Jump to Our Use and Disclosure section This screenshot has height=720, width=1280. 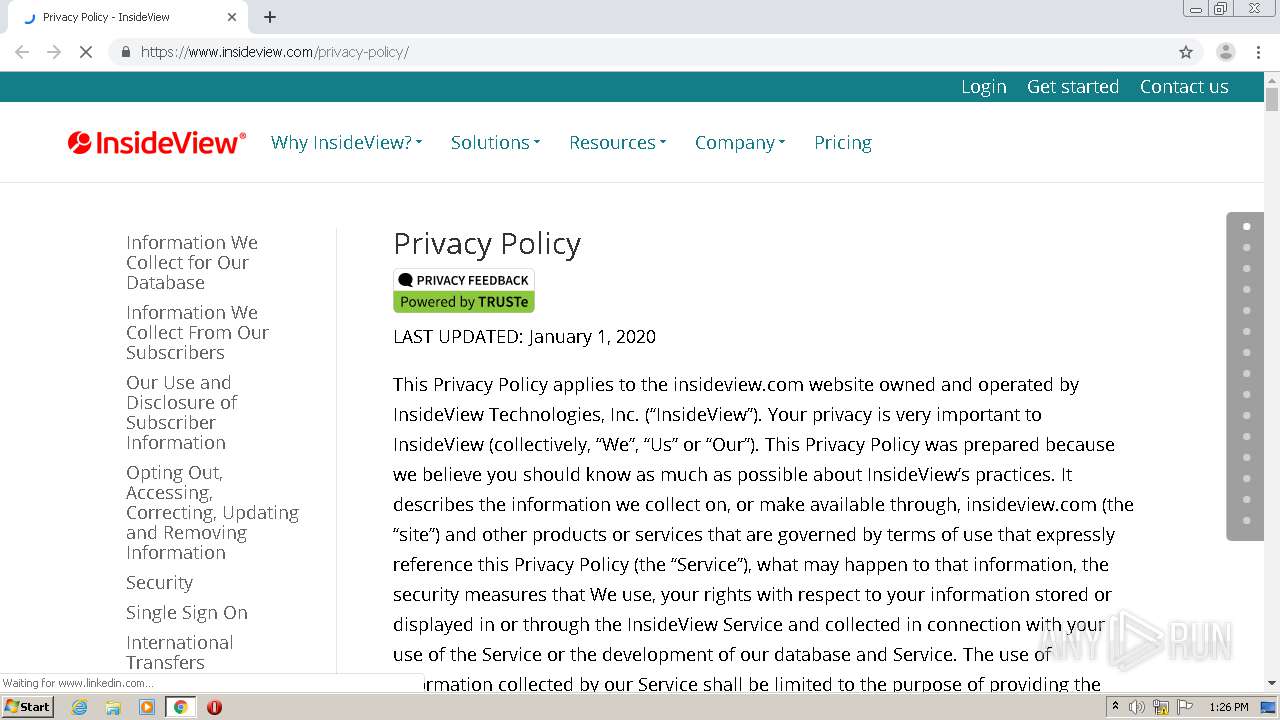(182, 413)
